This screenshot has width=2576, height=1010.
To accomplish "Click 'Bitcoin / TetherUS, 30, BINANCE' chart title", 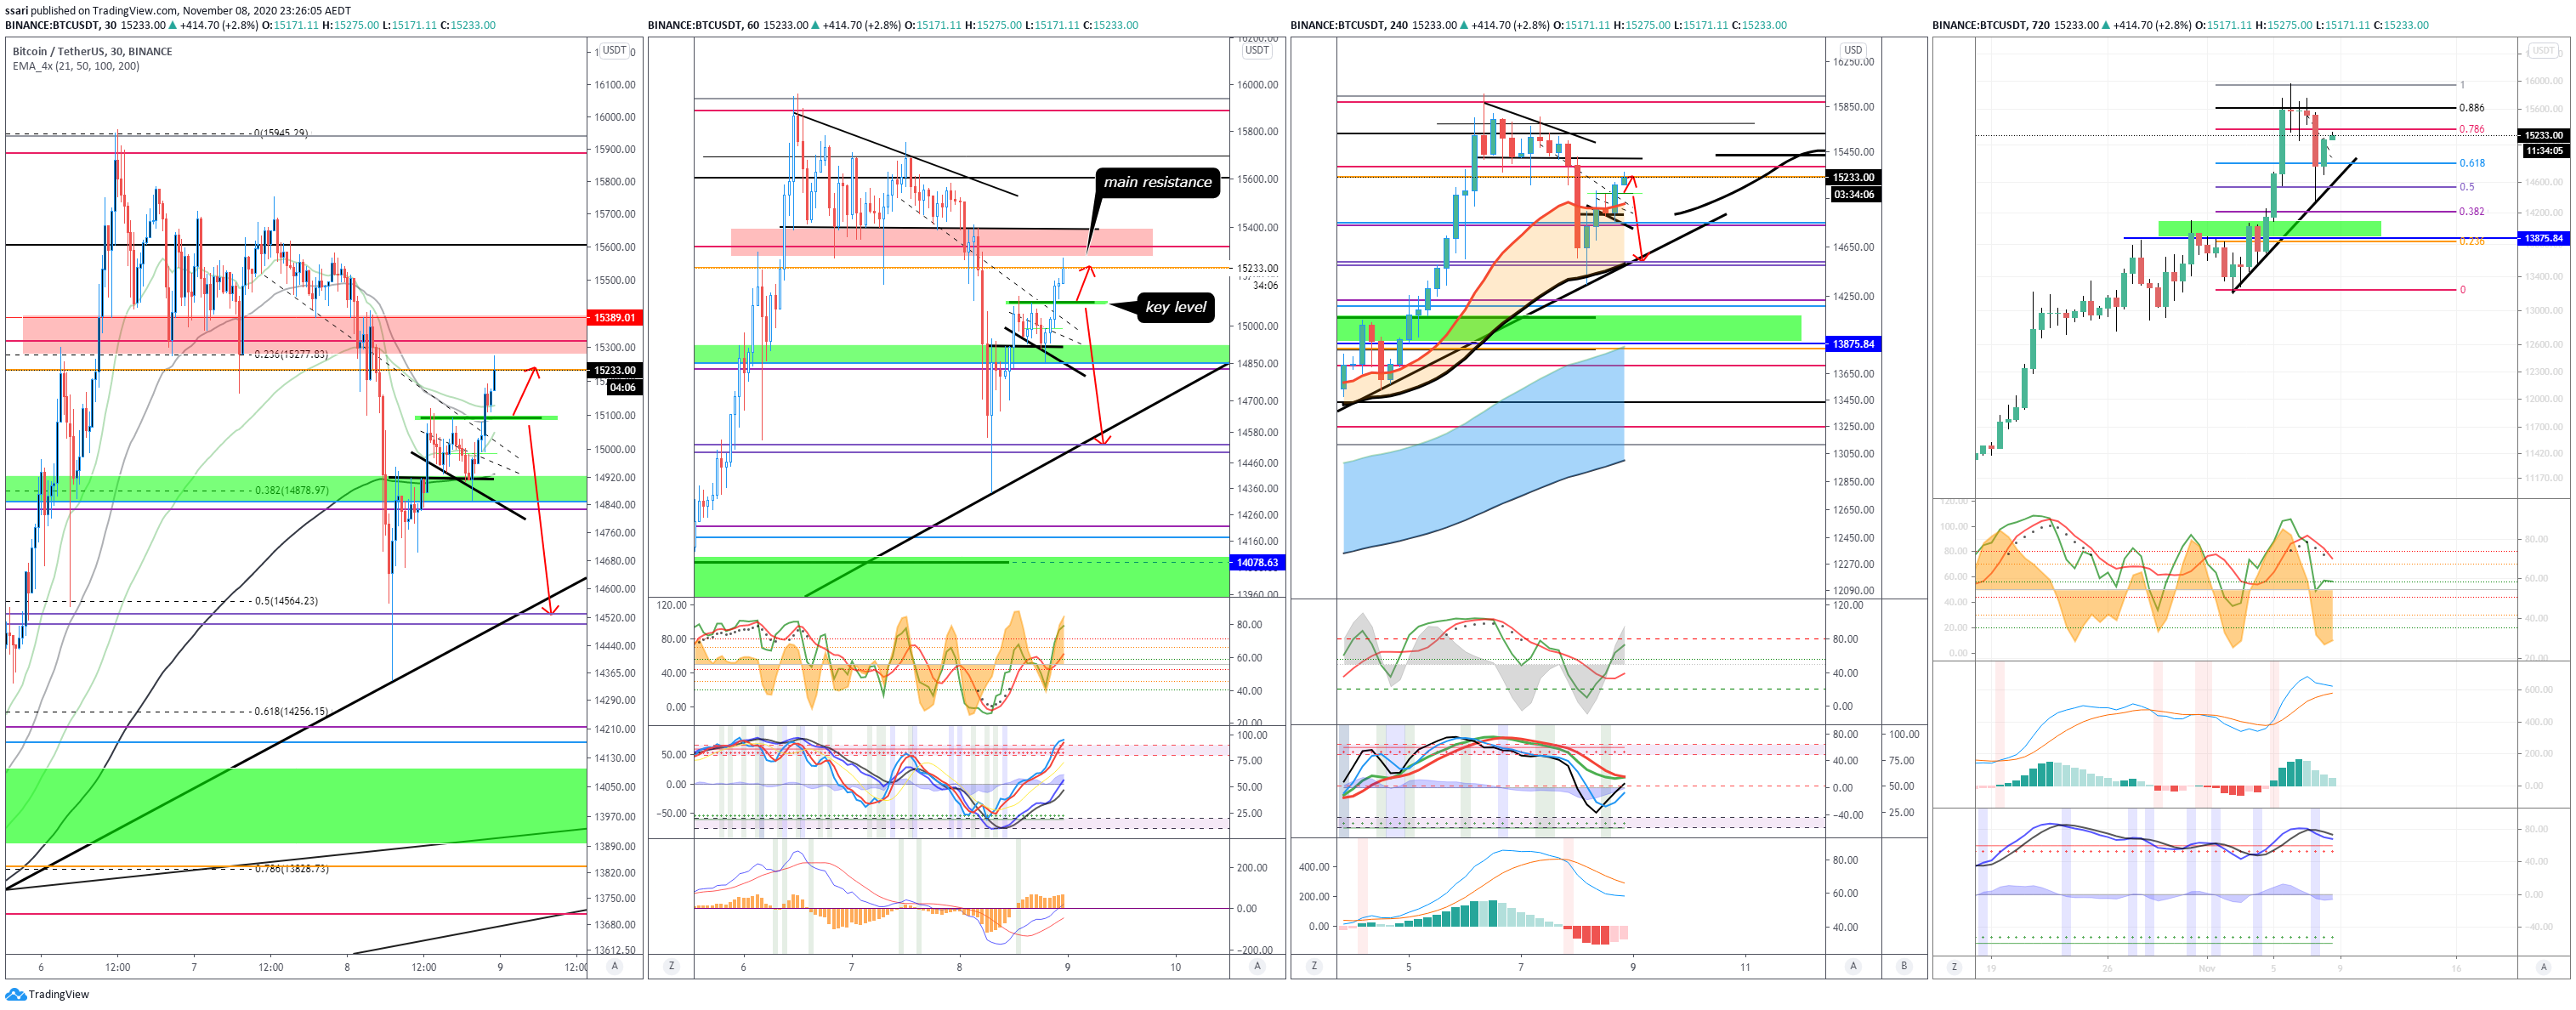I will (92, 51).
